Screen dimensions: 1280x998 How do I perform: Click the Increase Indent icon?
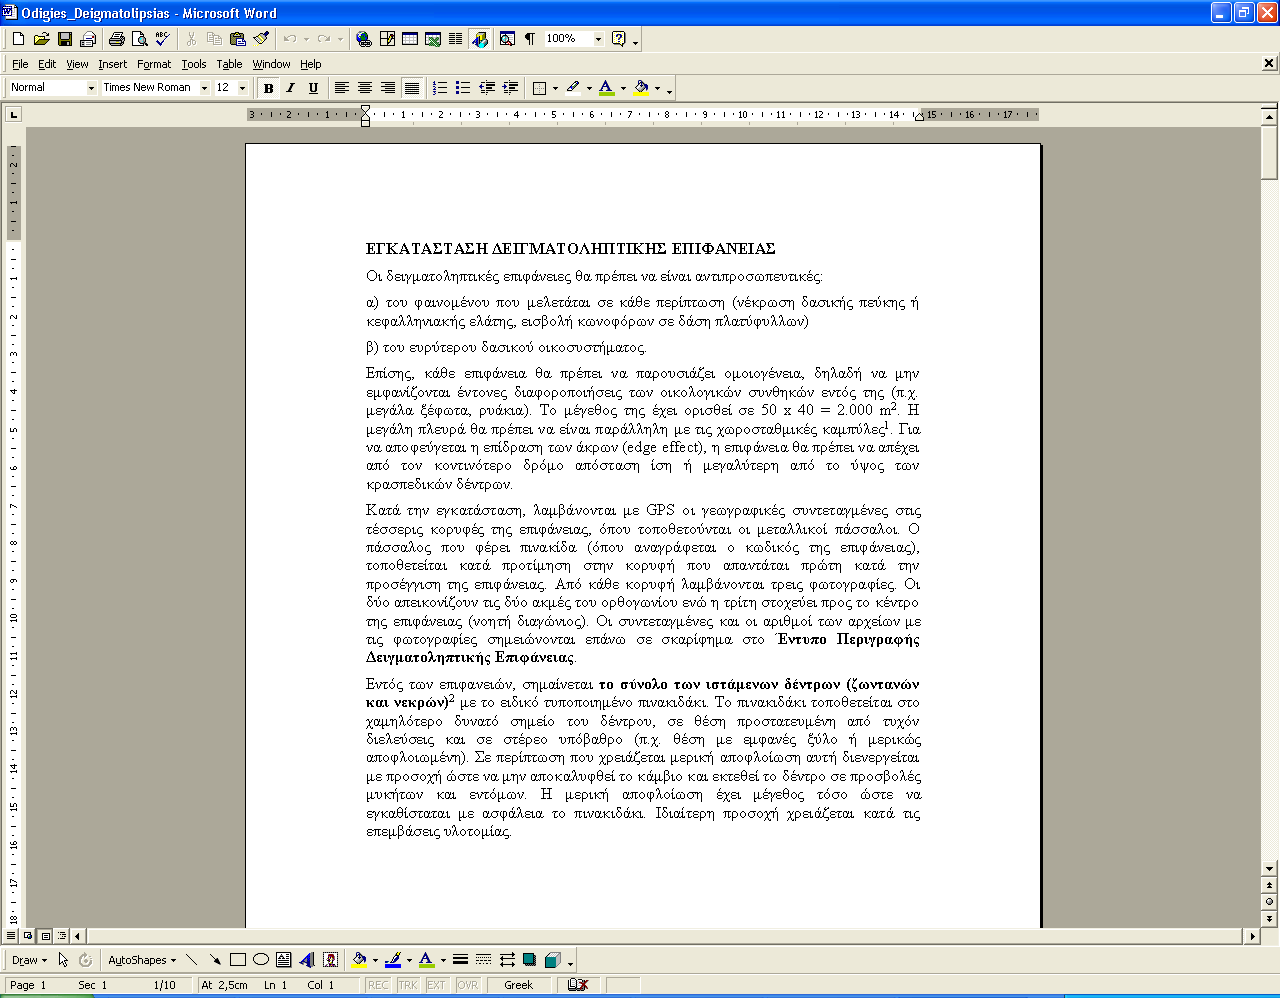click(509, 88)
